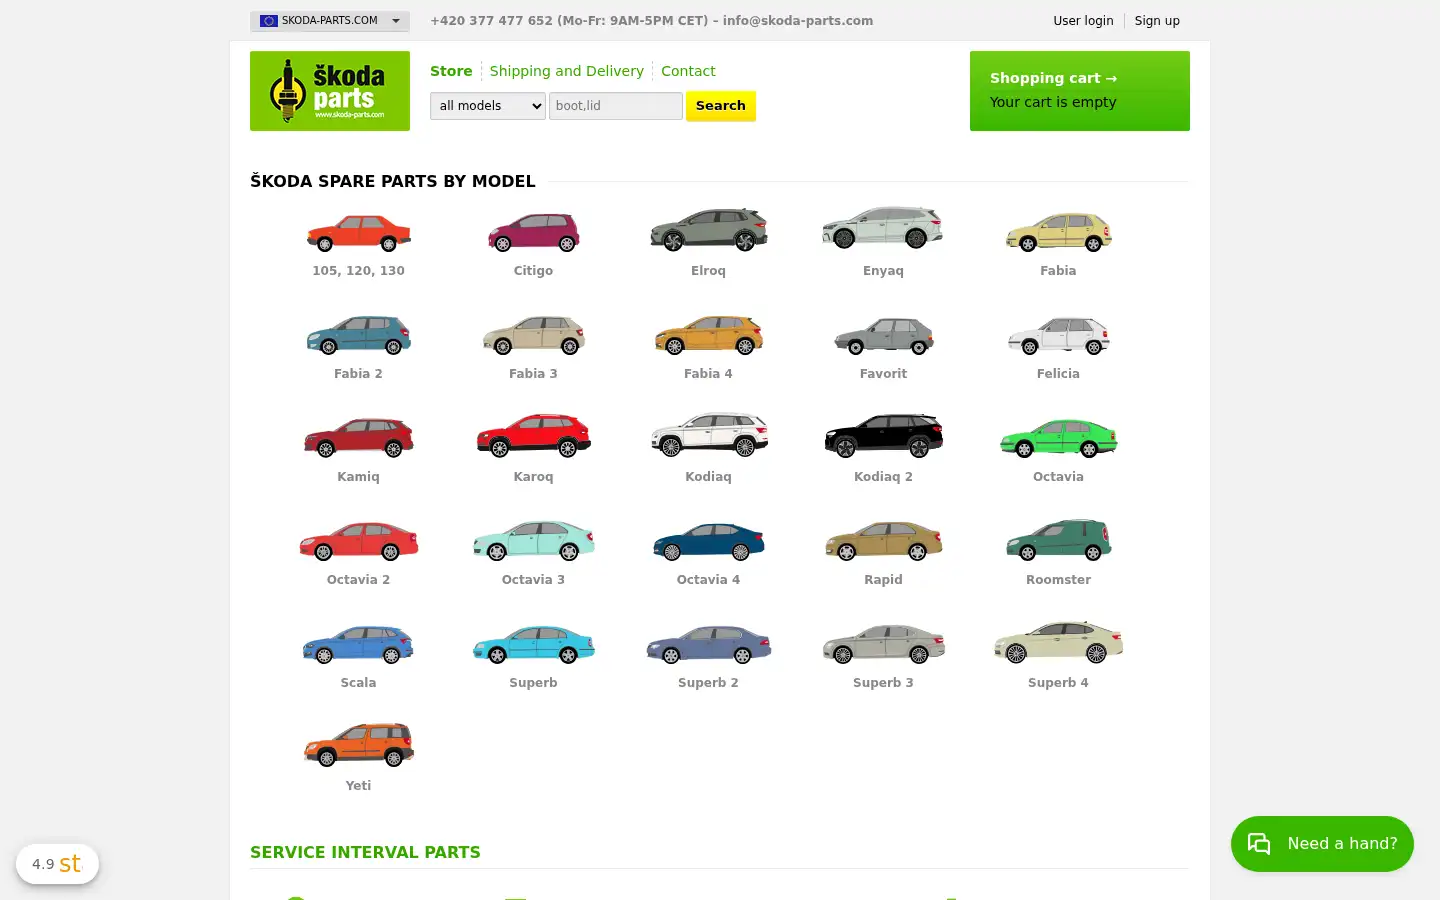This screenshot has height=900, width=1440.
Task: Select the orange 105, 120, 130 car icon
Action: click(358, 232)
